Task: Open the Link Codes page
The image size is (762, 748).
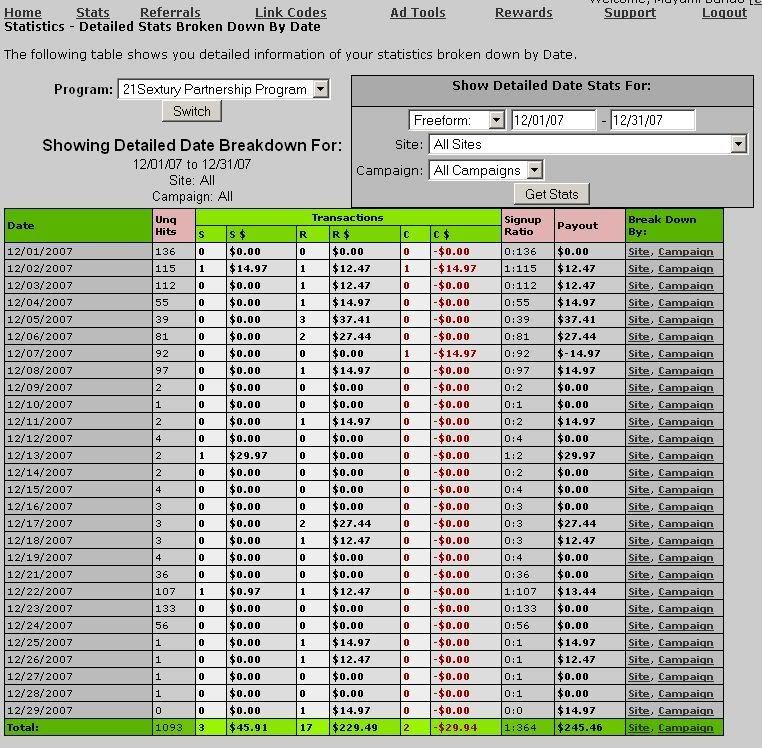Action: [290, 13]
